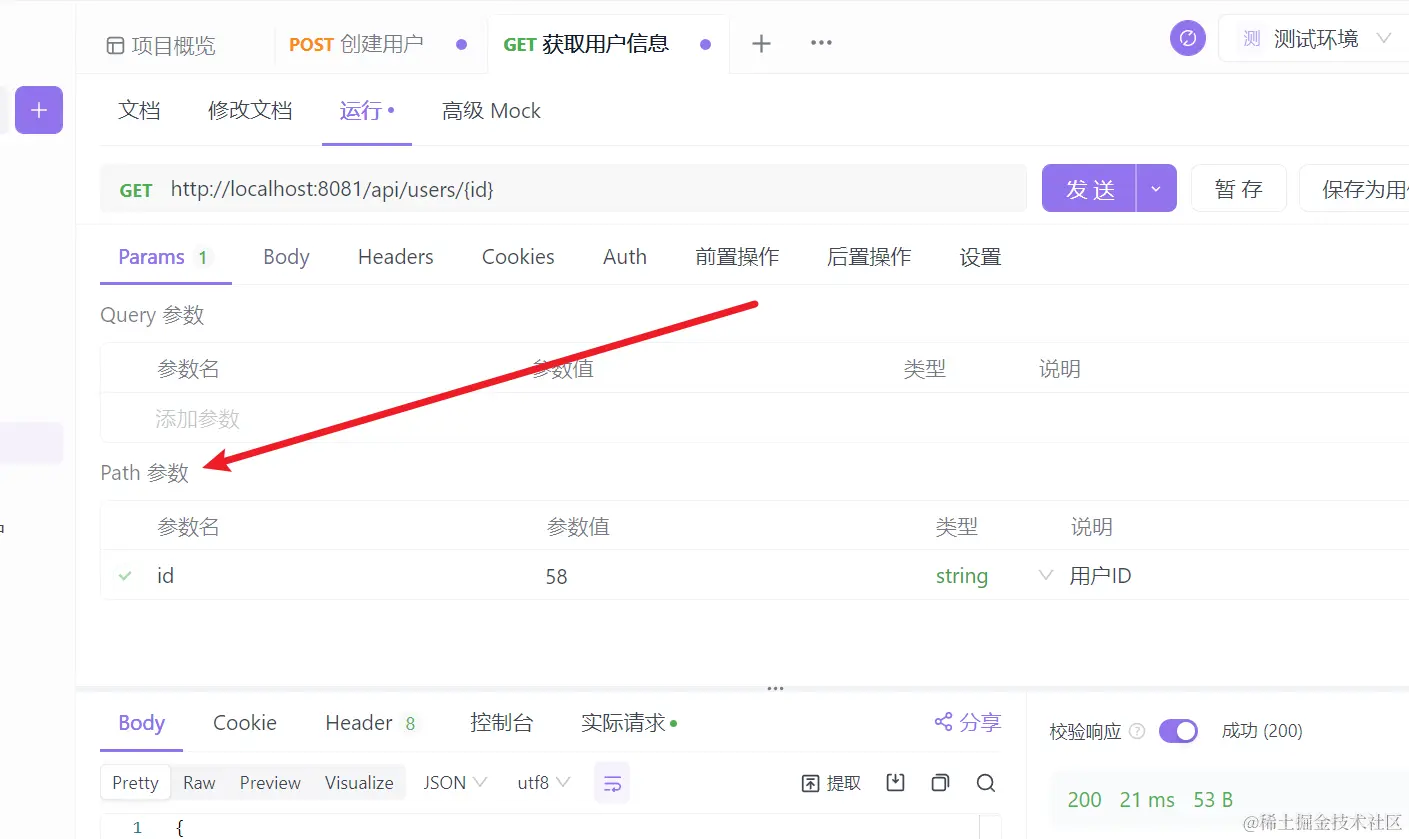Open the 控制台 console tab
Screen dimensions: 1409x839
click(x=501, y=723)
